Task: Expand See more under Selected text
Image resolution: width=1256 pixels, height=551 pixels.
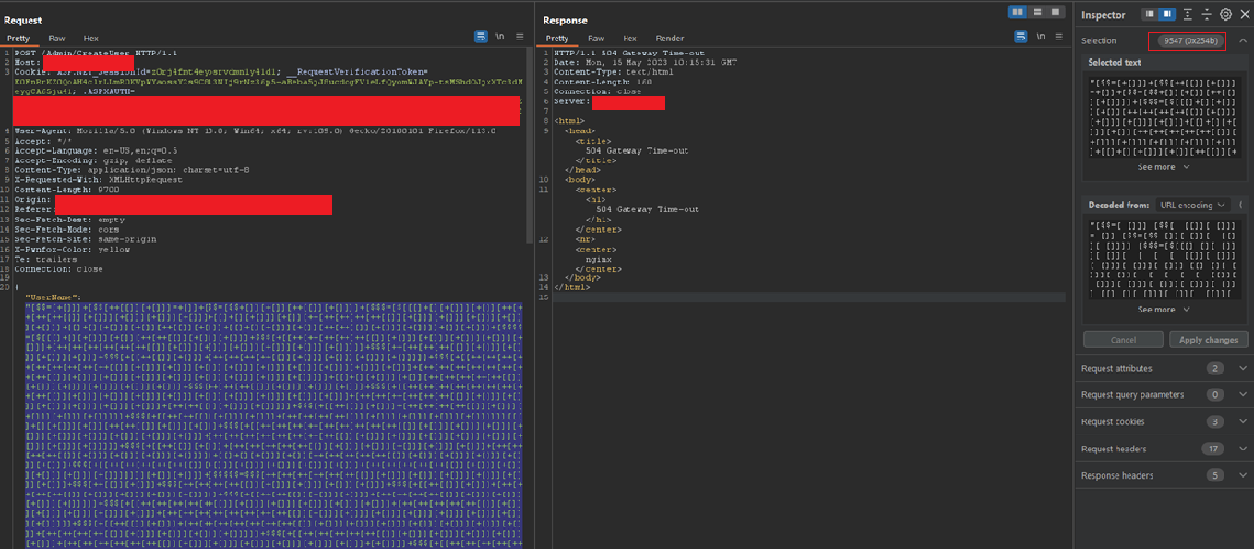Action: (x=1164, y=167)
